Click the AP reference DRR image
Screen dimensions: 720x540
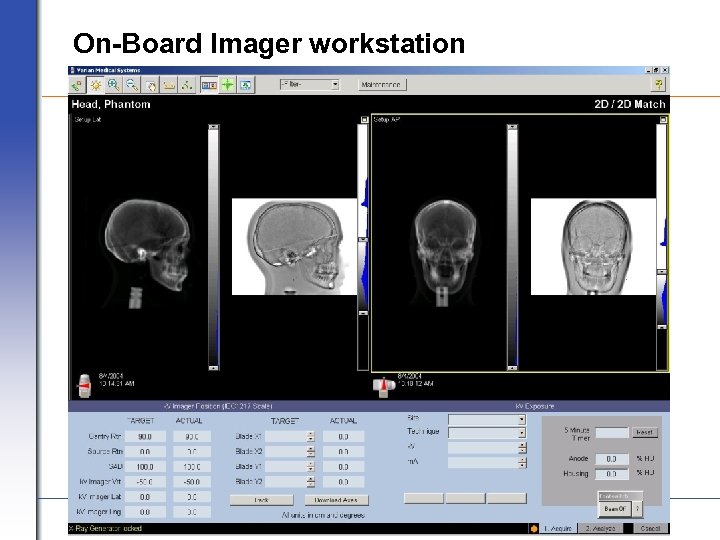(x=593, y=247)
